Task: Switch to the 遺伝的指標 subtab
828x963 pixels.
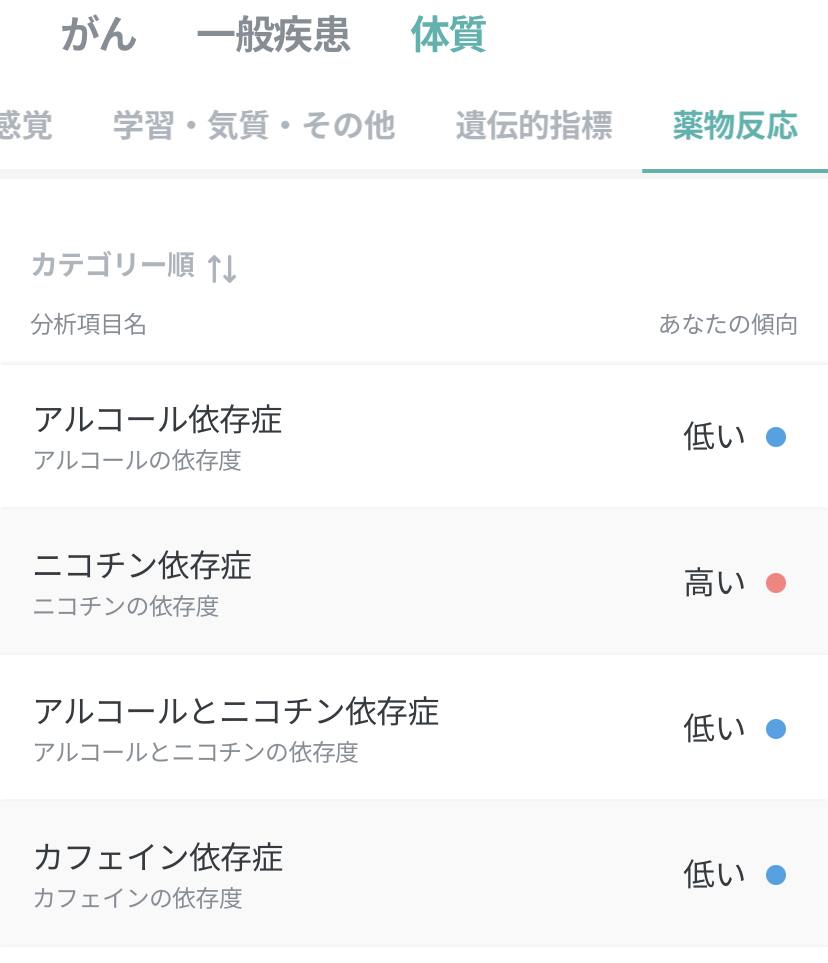Action: (x=534, y=125)
